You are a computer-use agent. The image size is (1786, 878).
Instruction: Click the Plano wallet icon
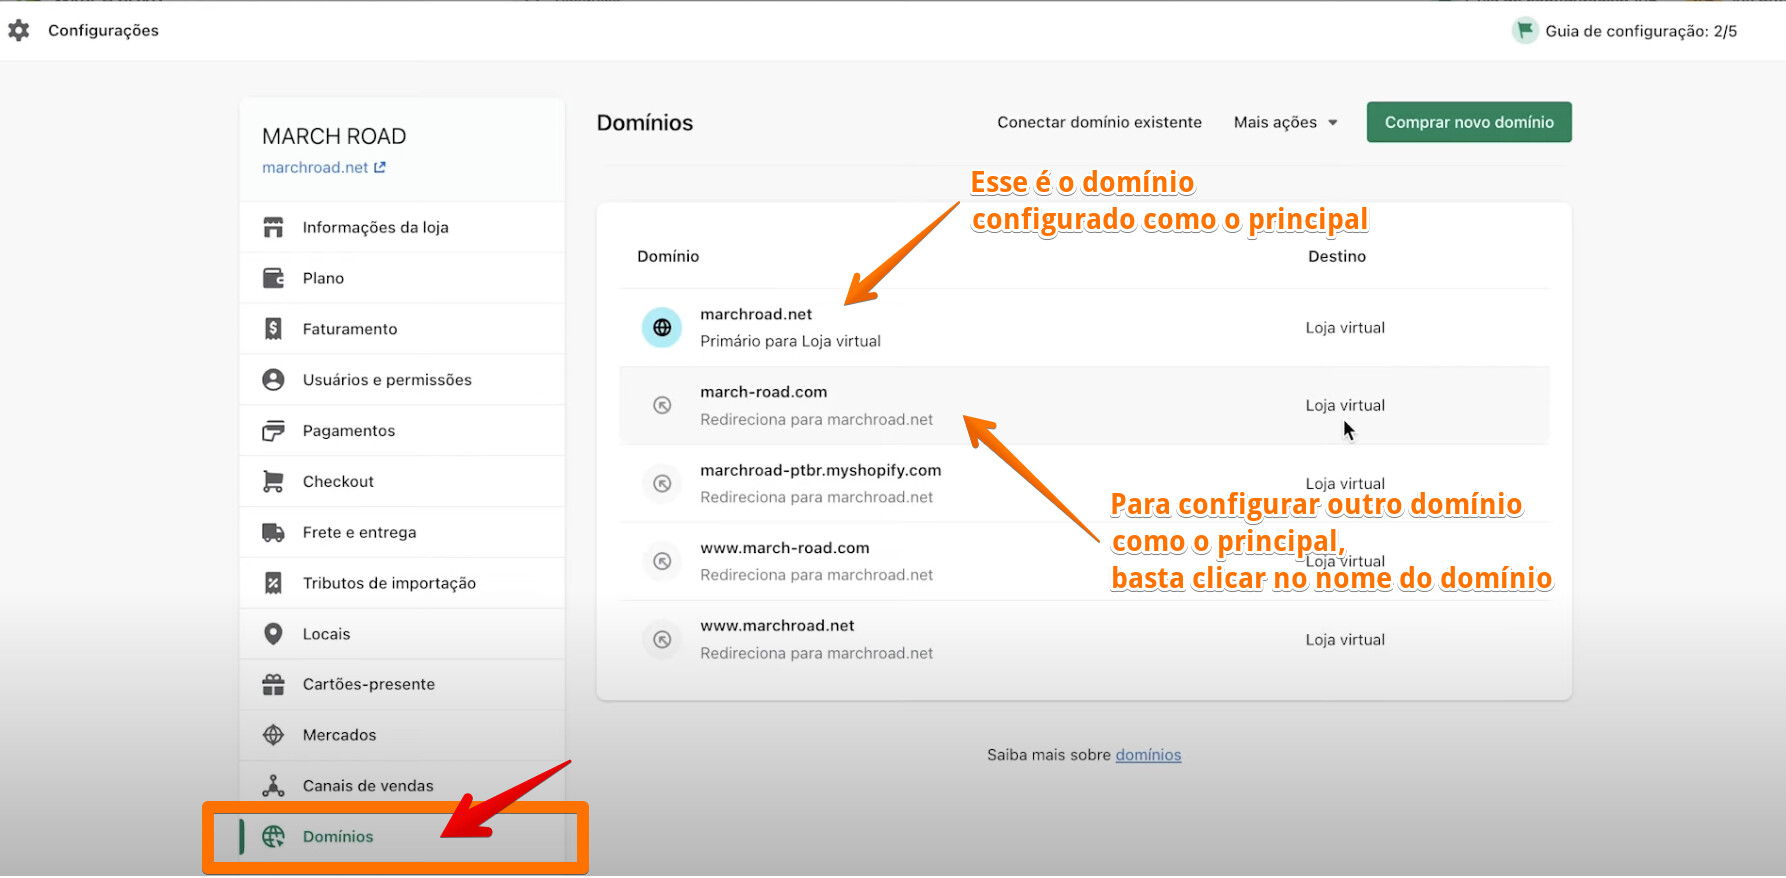[273, 278]
